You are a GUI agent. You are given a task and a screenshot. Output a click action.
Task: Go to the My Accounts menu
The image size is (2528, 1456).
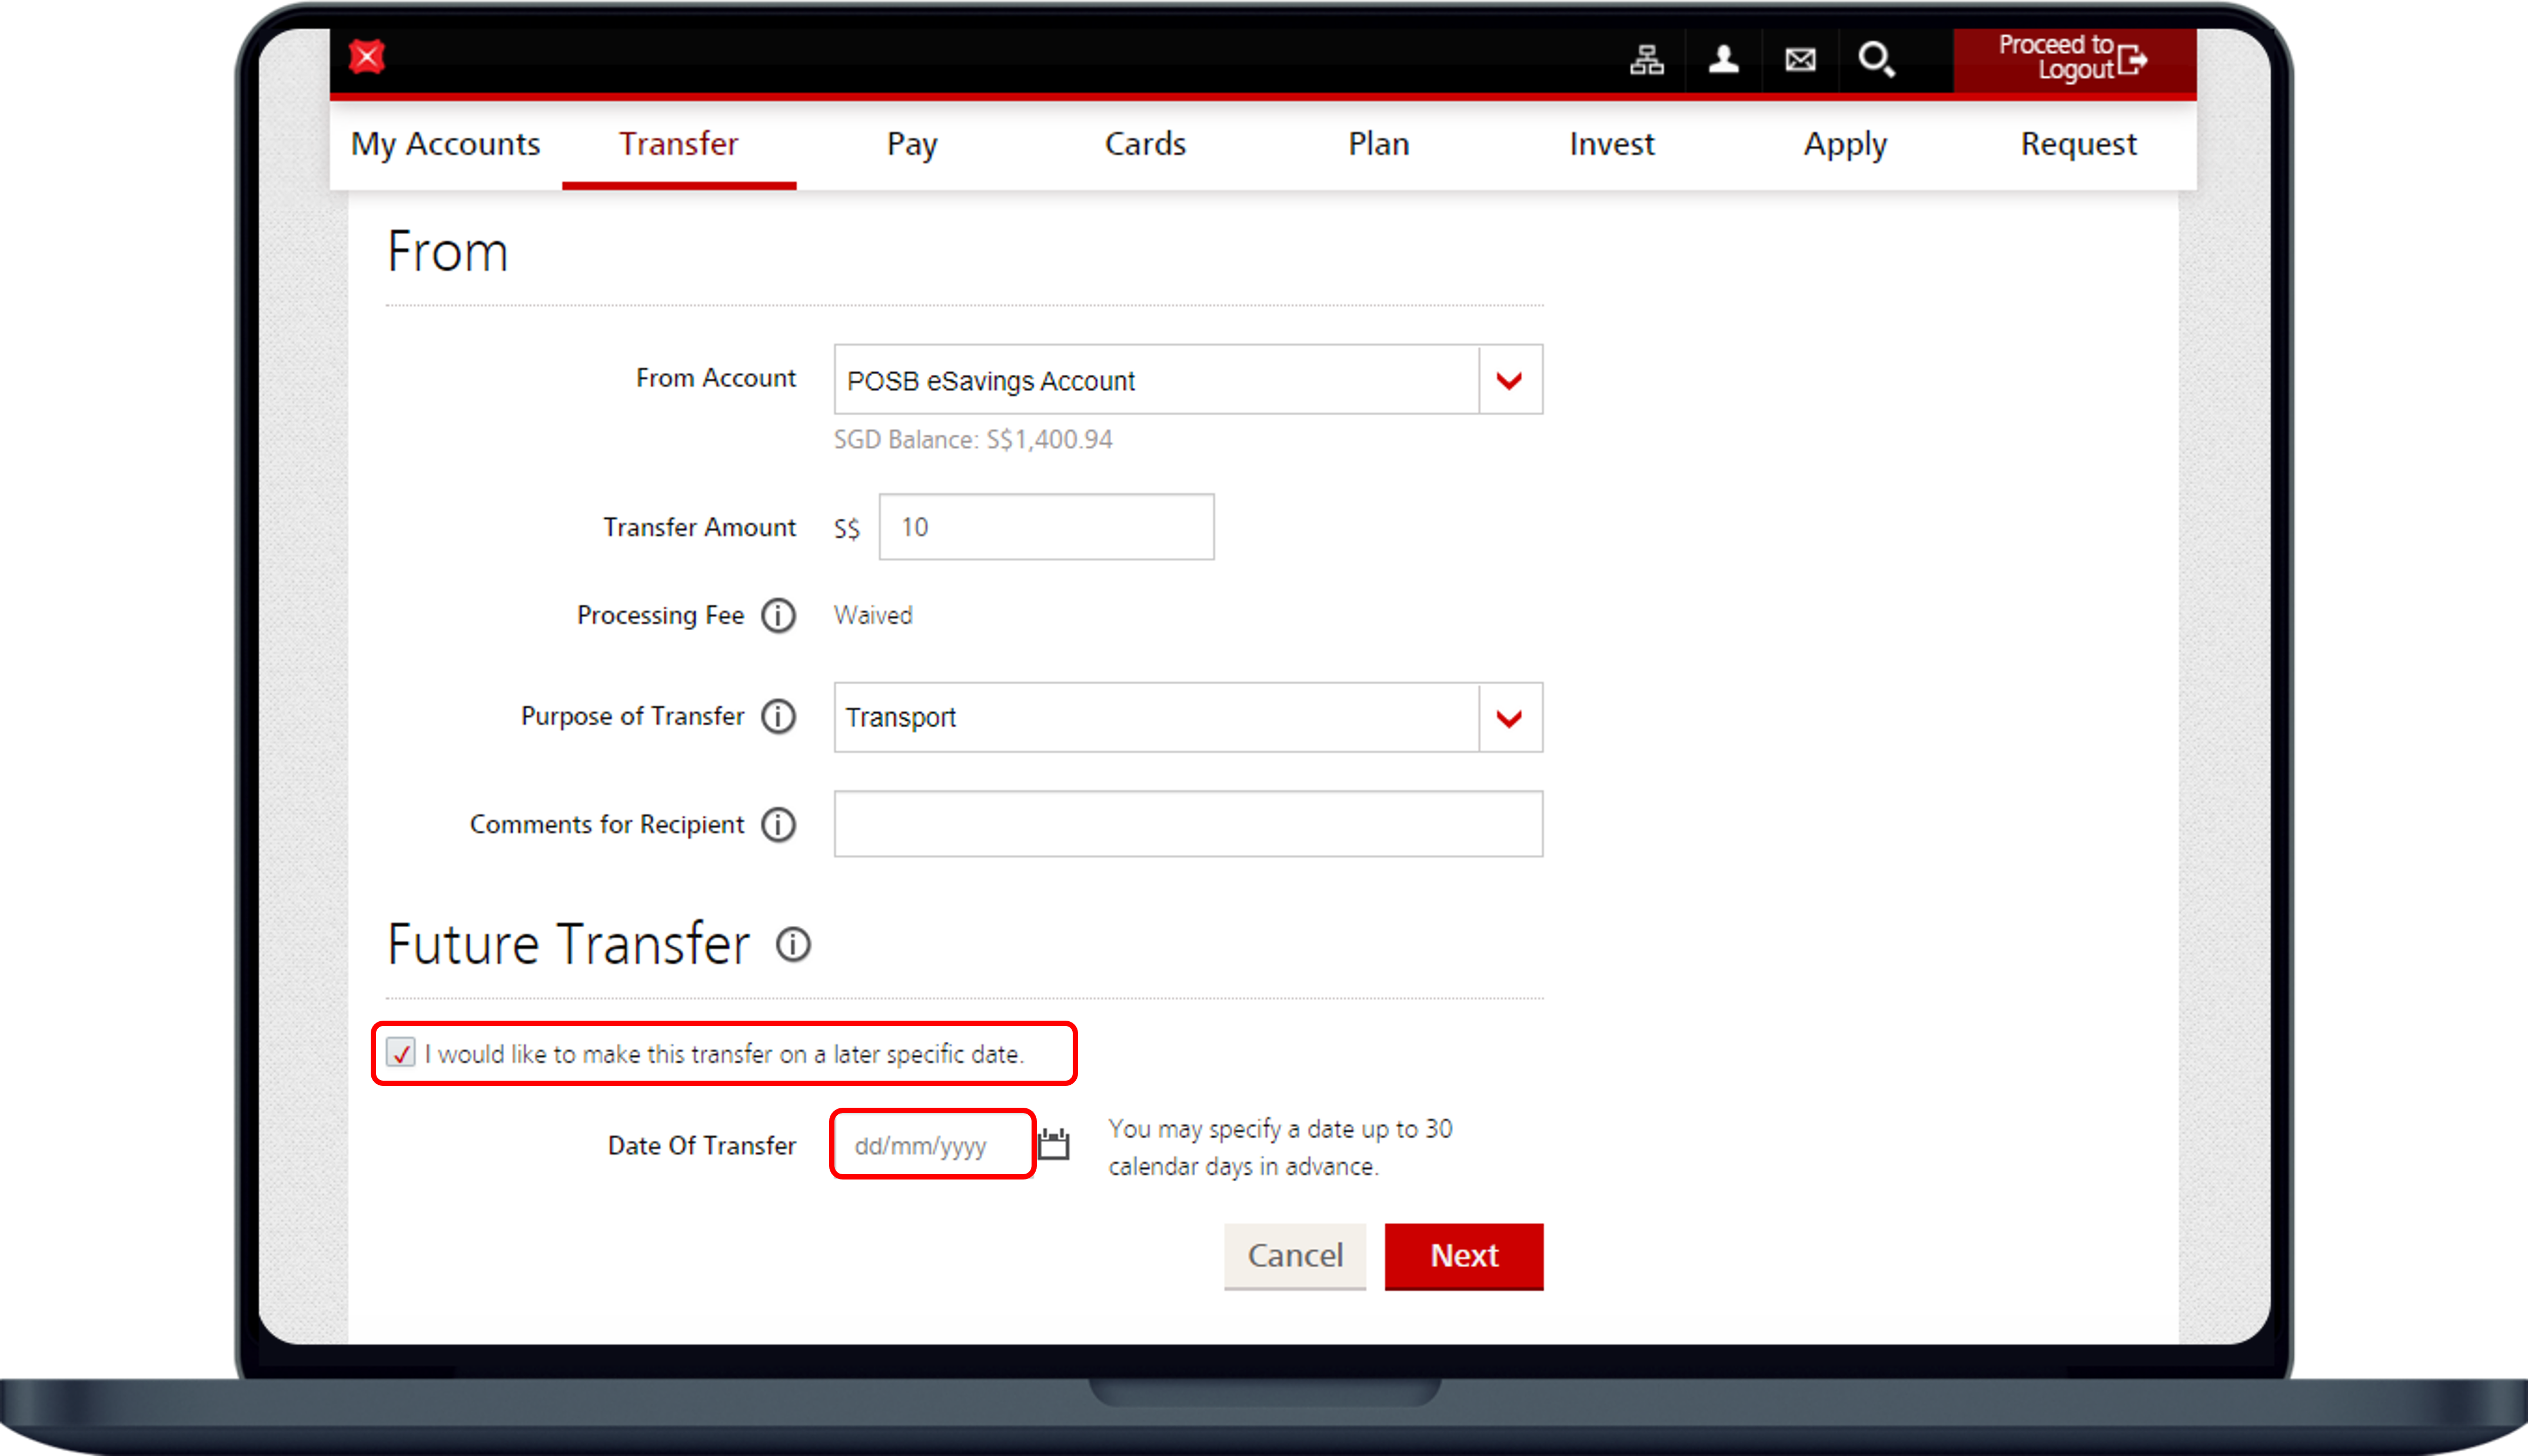click(x=445, y=144)
